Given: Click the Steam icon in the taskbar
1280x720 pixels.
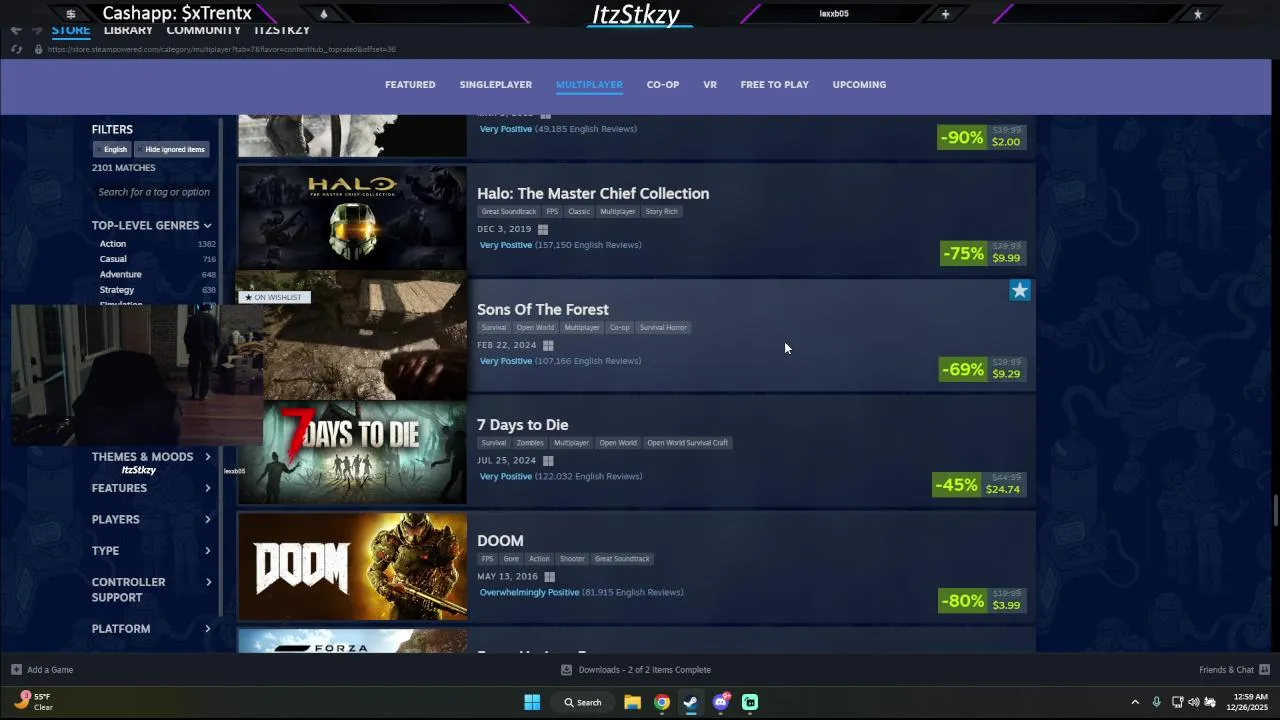Looking at the screenshot, I should pyautogui.click(x=691, y=702).
